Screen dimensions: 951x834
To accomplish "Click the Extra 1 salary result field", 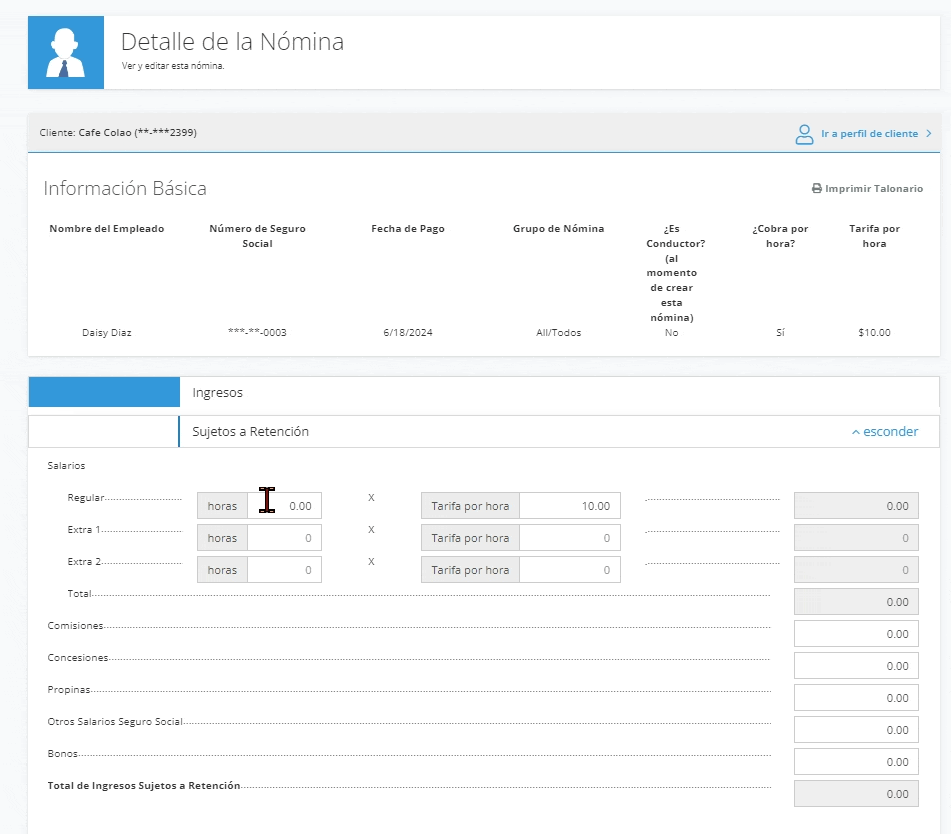I will coord(856,538).
